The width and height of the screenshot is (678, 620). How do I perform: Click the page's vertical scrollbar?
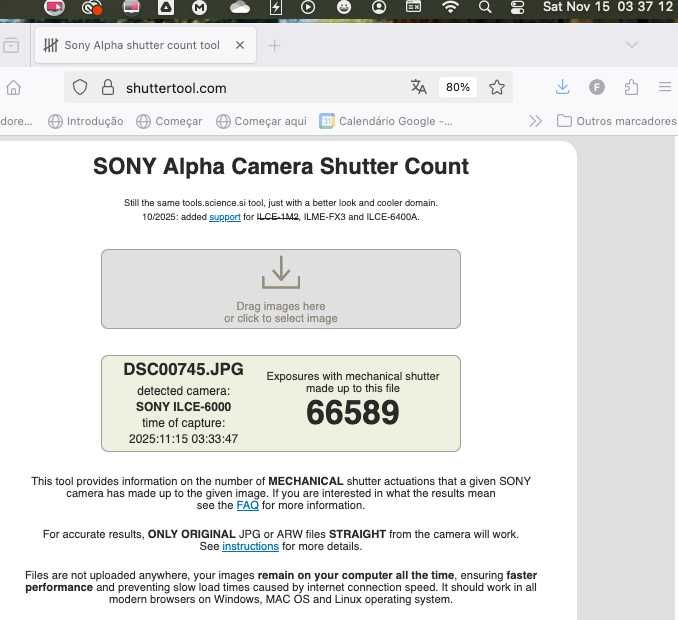pos(675,376)
